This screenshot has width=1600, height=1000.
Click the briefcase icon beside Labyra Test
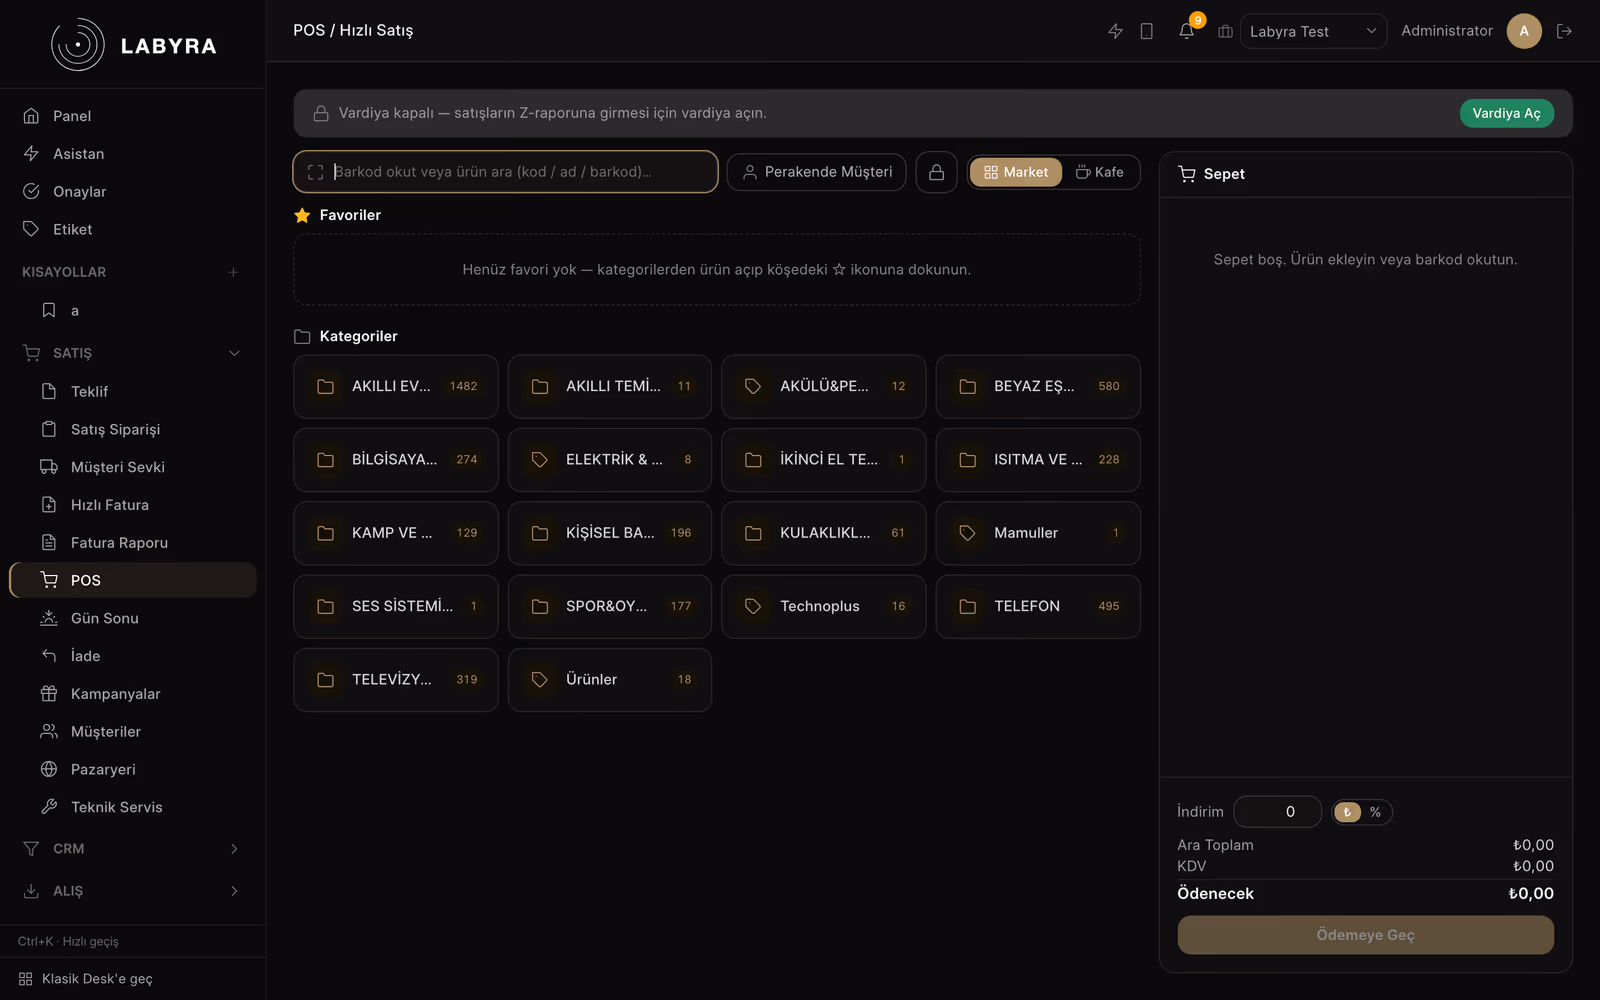[x=1225, y=31]
